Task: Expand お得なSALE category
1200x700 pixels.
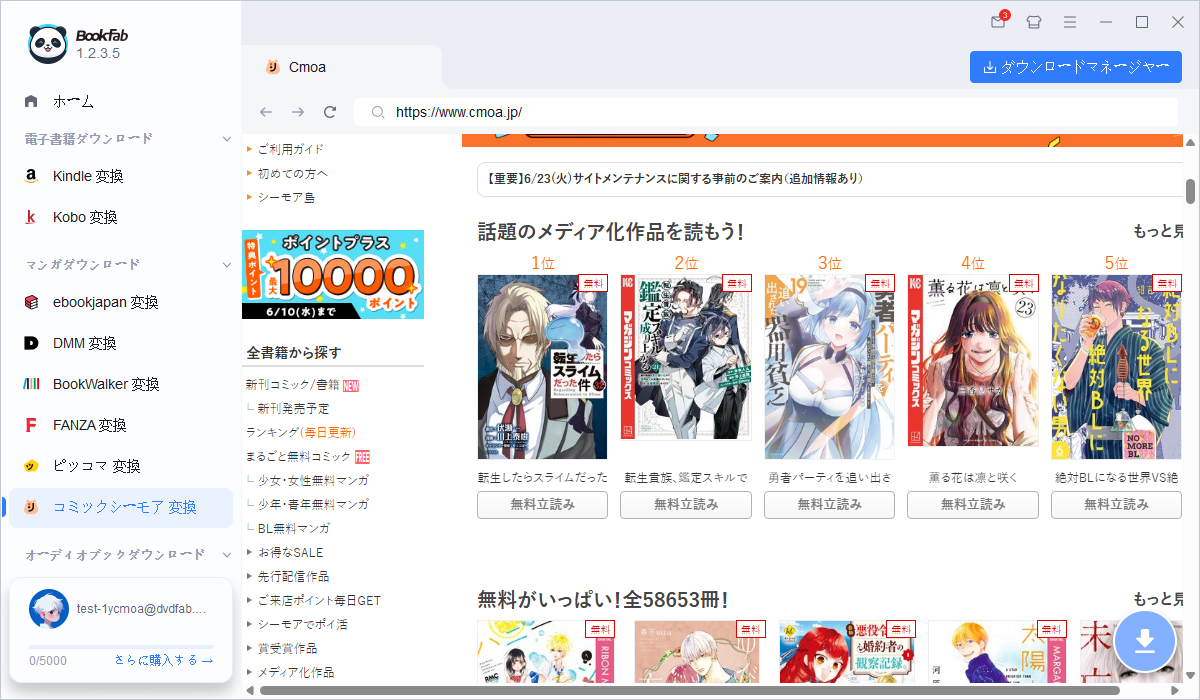Action: click(x=249, y=552)
